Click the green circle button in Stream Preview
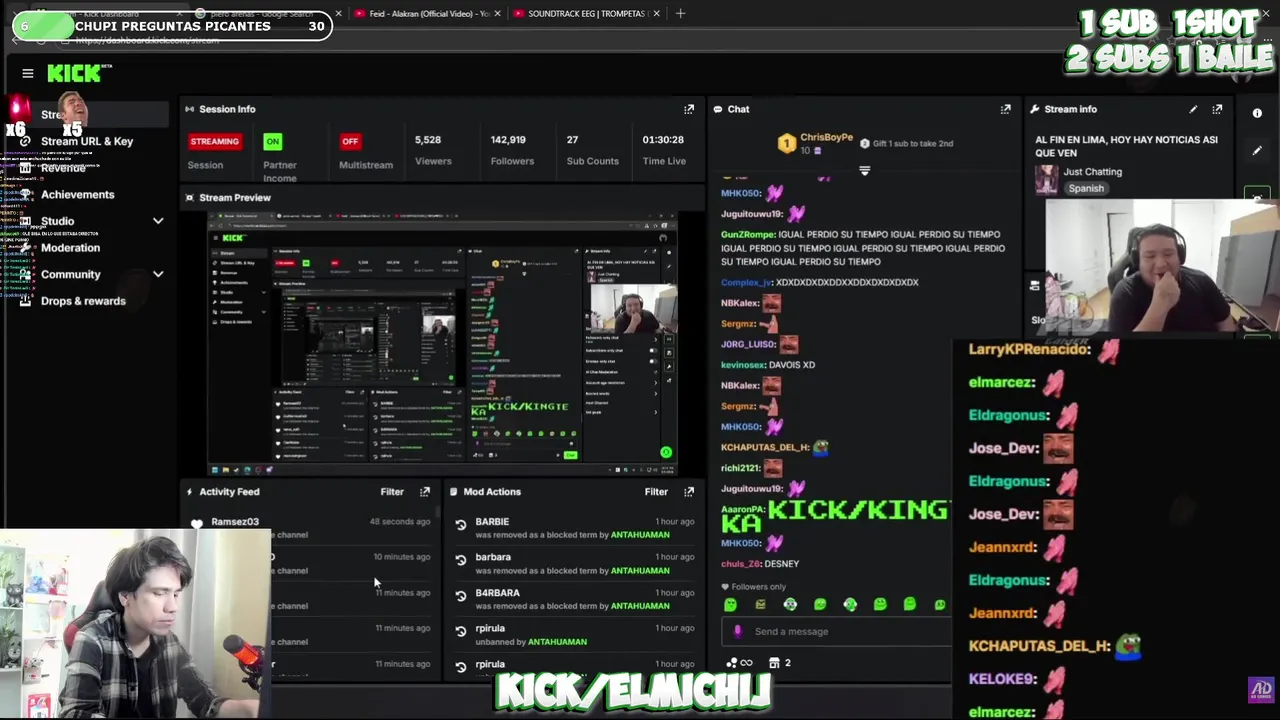 click(666, 452)
